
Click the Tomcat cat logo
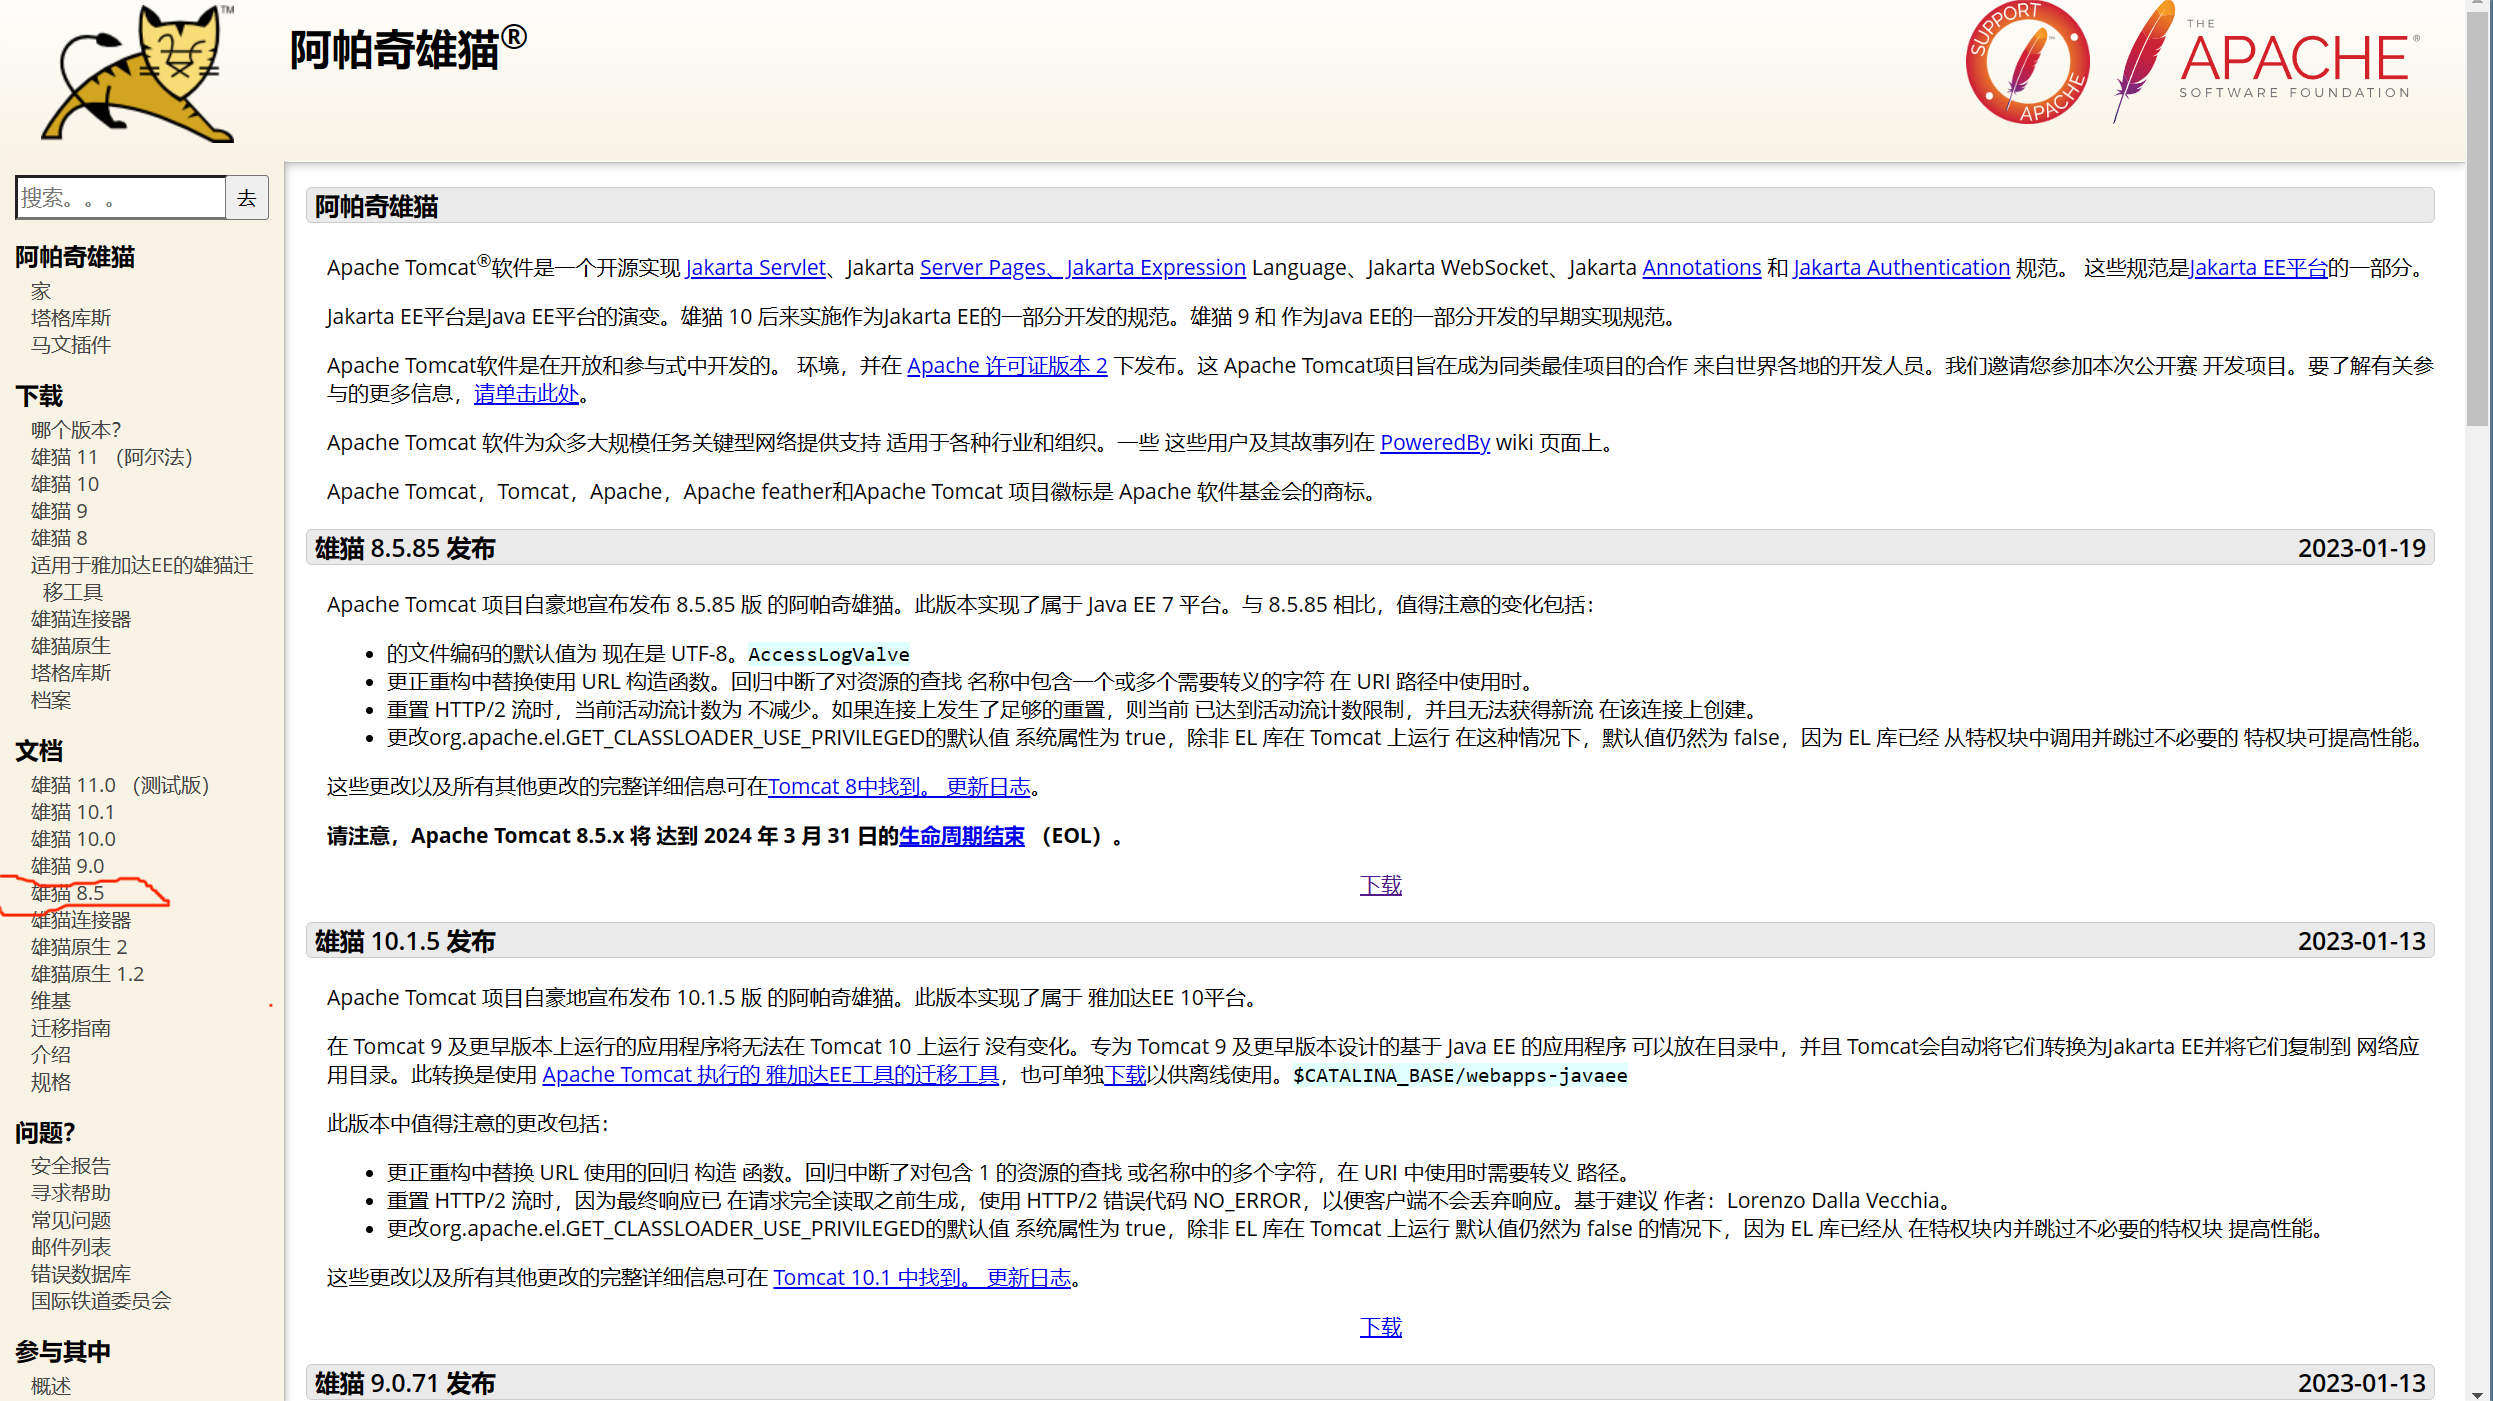[137, 73]
